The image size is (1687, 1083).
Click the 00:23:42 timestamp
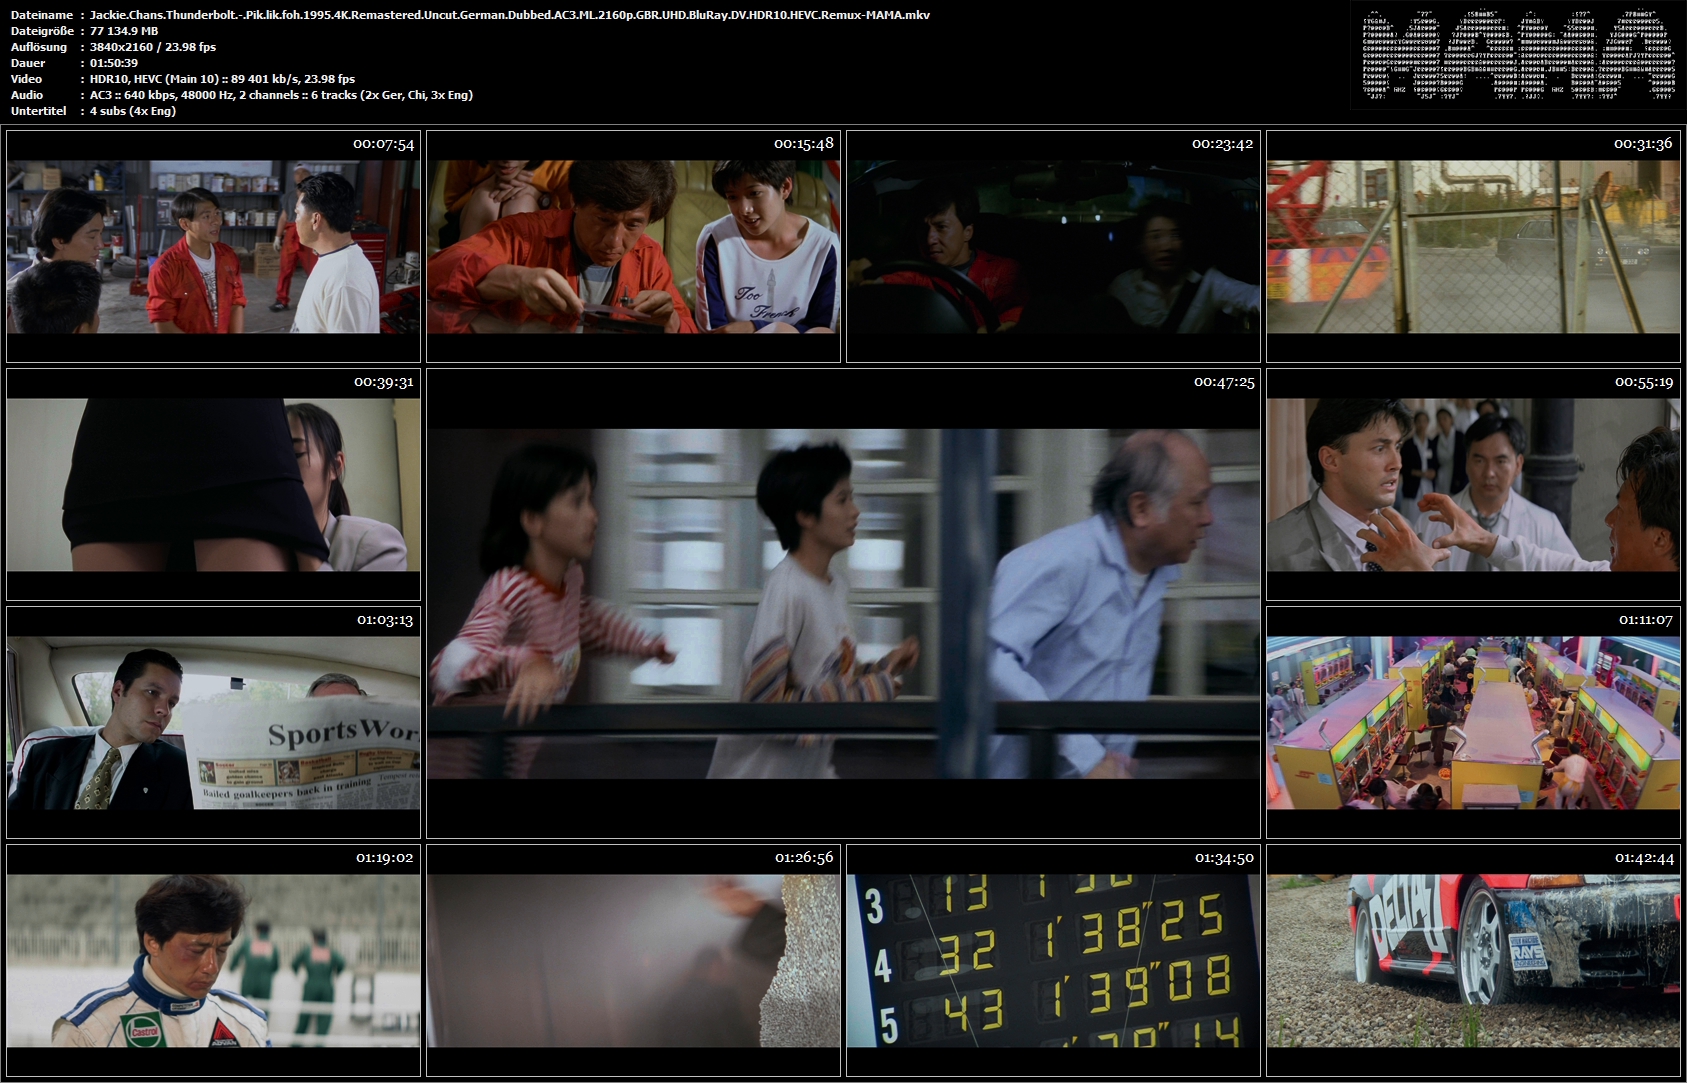[1222, 144]
